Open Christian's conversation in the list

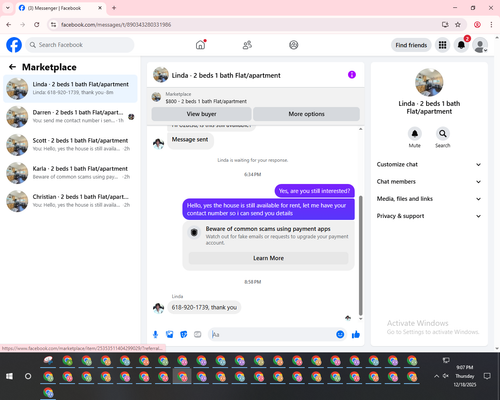tap(70, 201)
